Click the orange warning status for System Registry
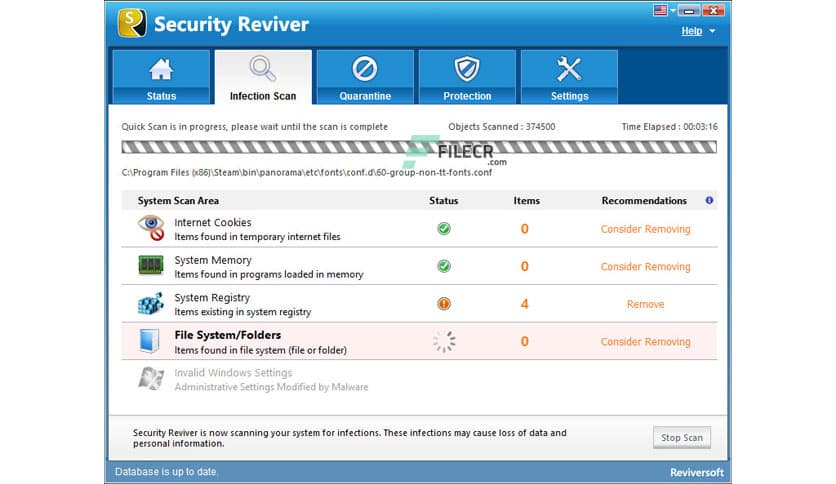 coord(444,304)
